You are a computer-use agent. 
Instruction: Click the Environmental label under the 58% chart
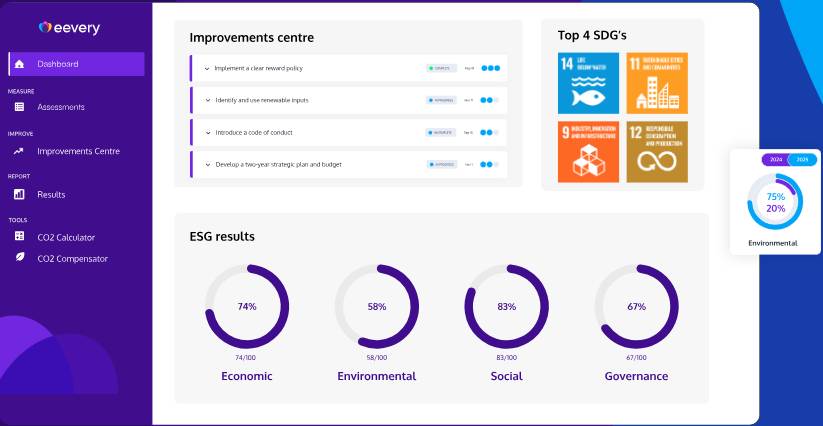point(376,376)
